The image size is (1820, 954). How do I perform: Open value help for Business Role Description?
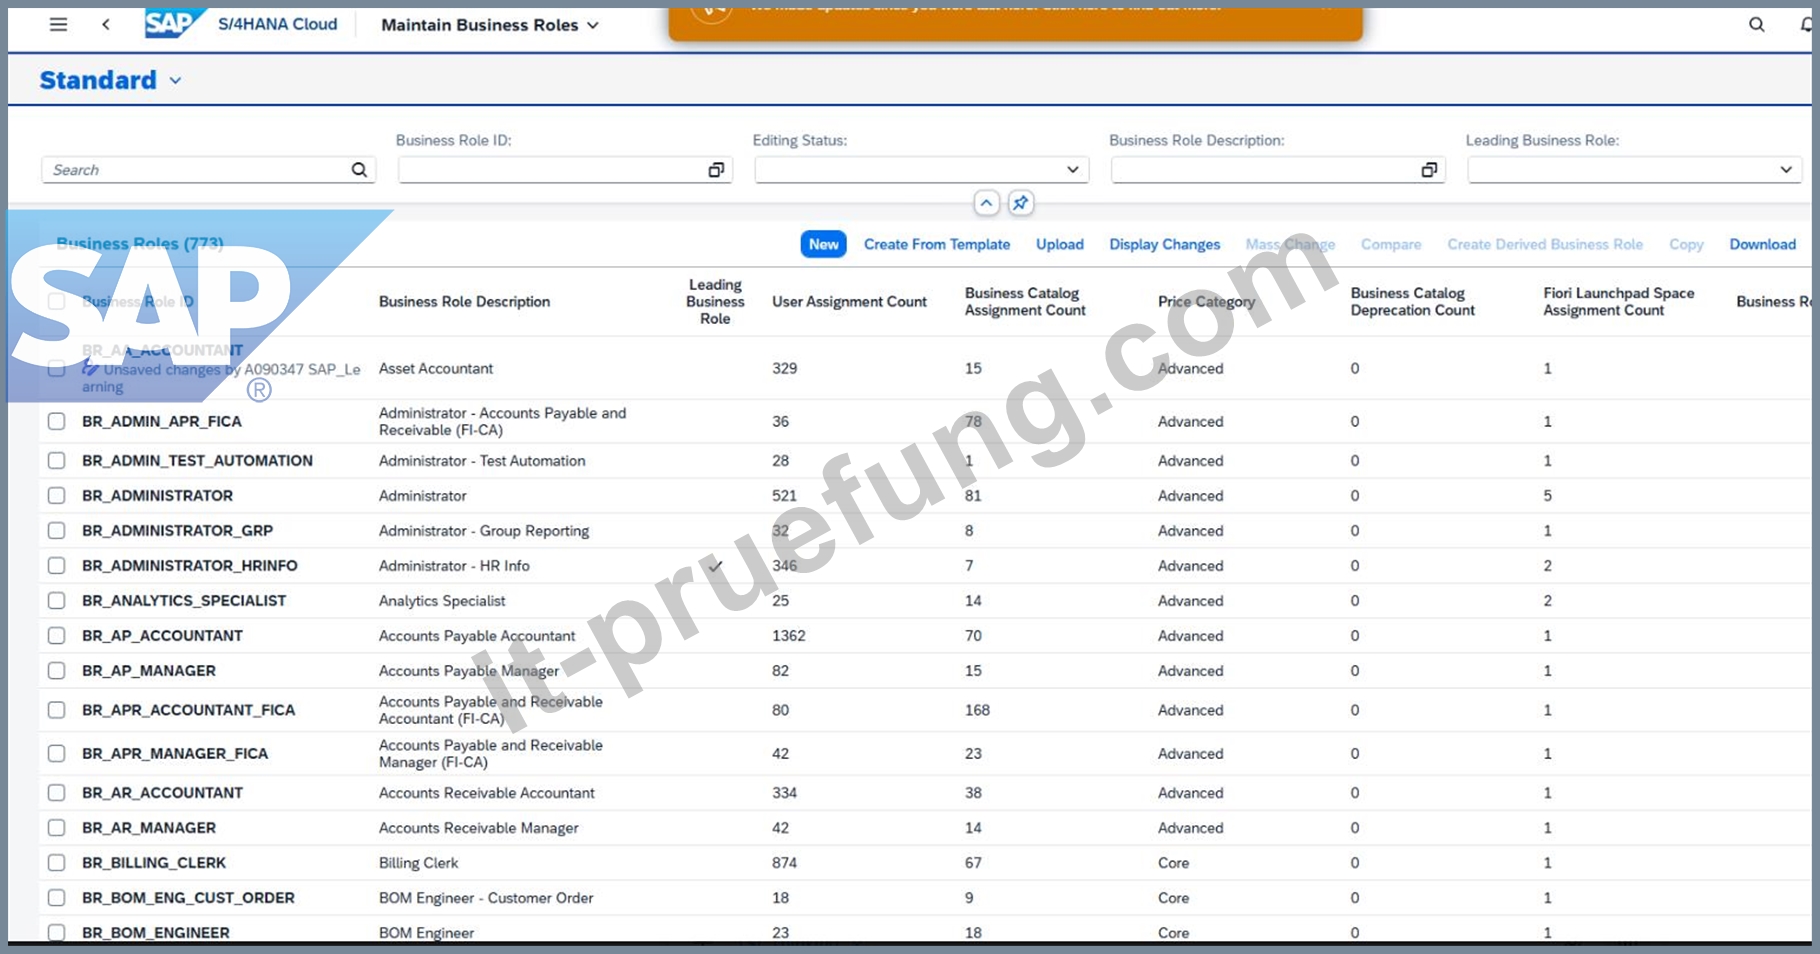click(1429, 170)
